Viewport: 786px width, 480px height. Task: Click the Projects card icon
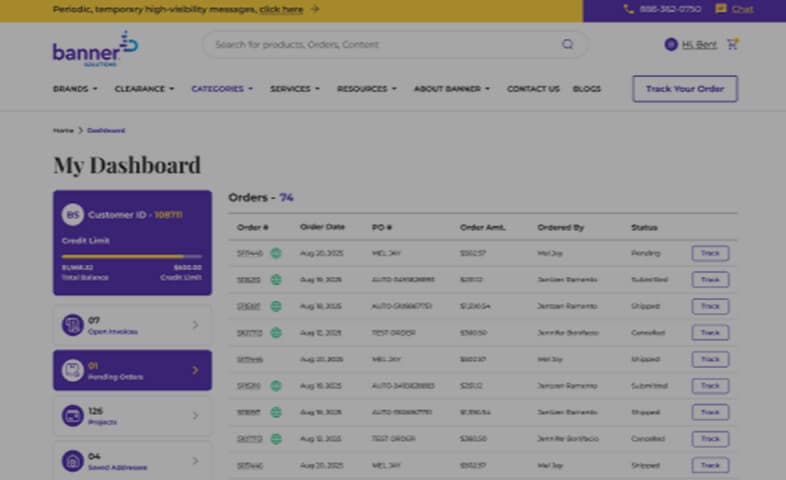(x=72, y=415)
